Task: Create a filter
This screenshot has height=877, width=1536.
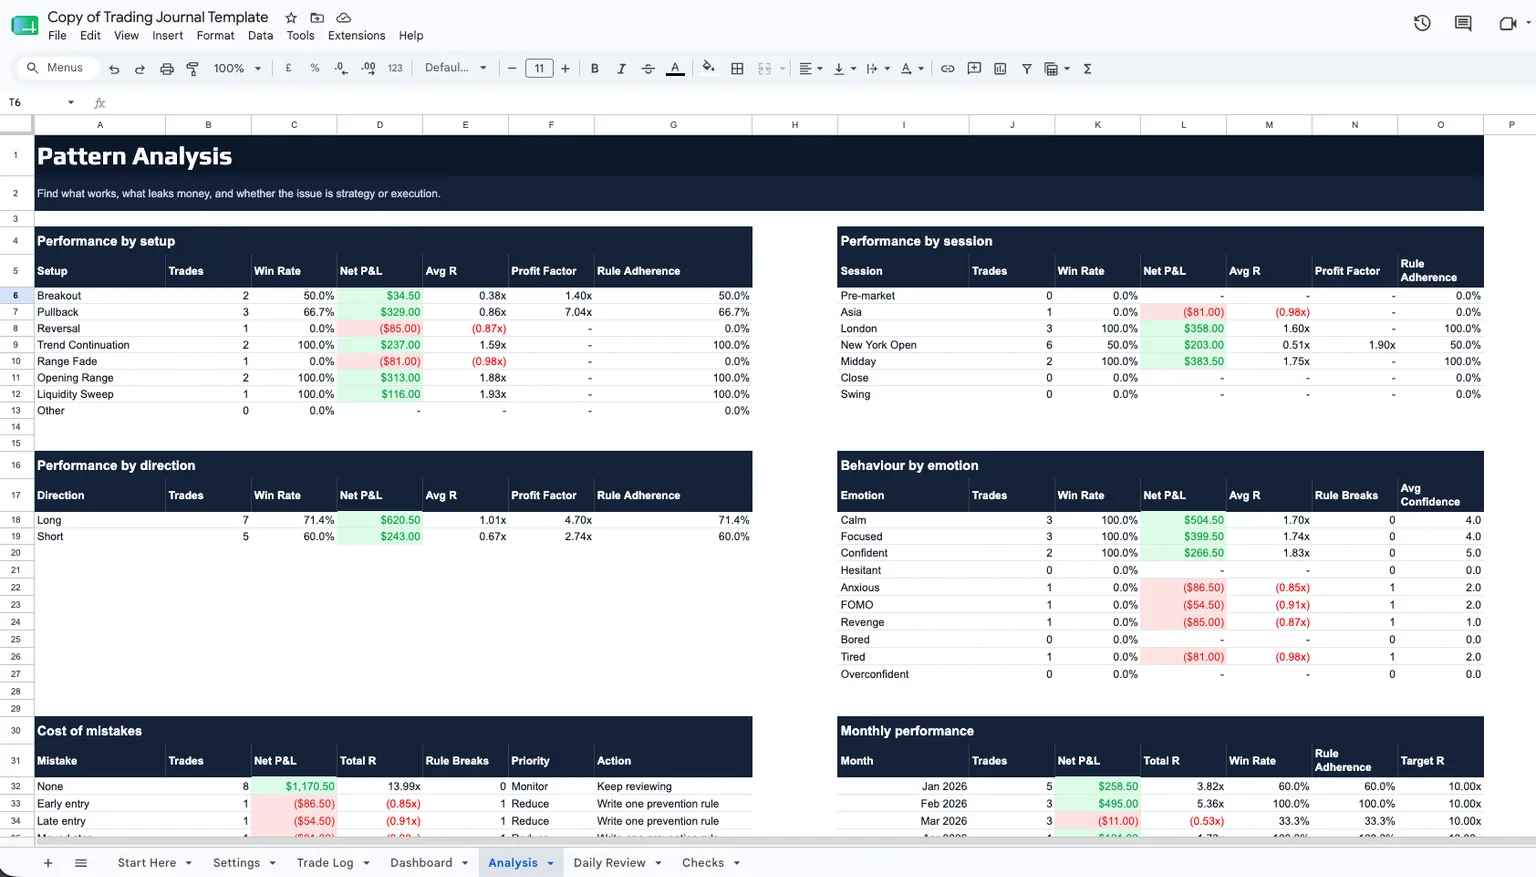Action: (x=1026, y=69)
